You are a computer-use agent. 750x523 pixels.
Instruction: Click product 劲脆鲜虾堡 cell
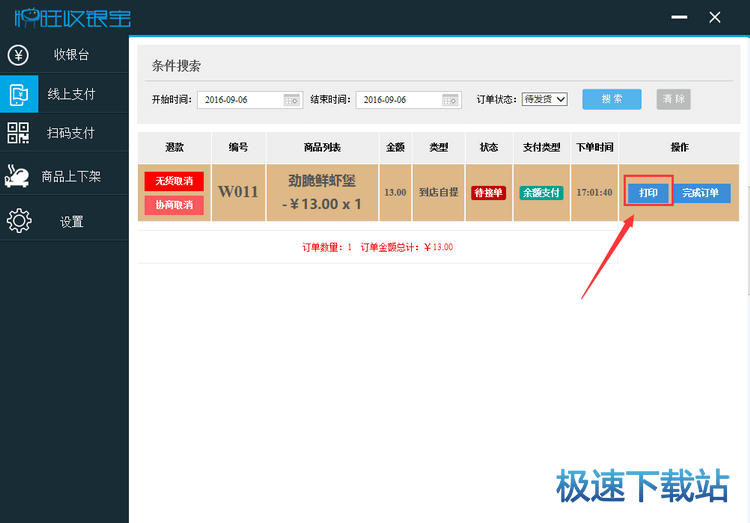(322, 192)
